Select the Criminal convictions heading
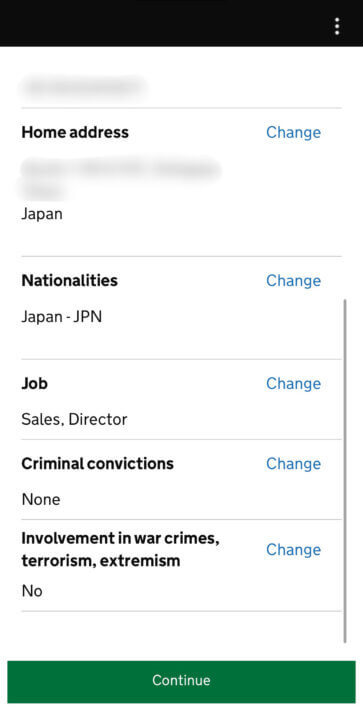363x720 pixels. [x=97, y=463]
